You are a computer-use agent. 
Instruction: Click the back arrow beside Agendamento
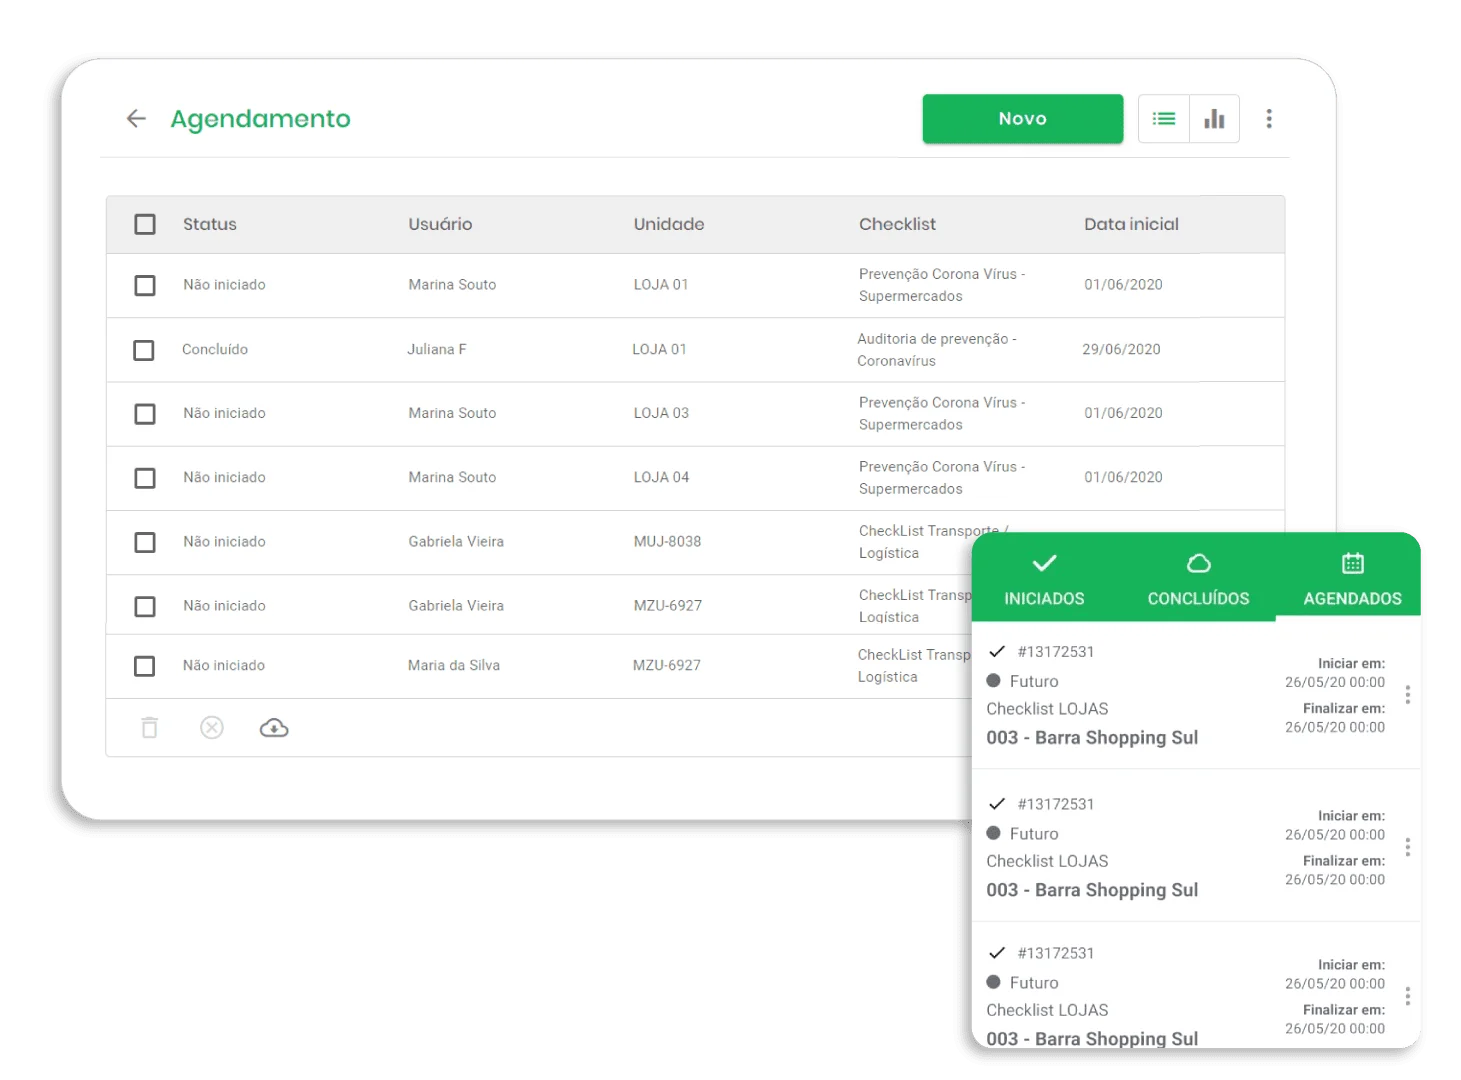click(136, 118)
